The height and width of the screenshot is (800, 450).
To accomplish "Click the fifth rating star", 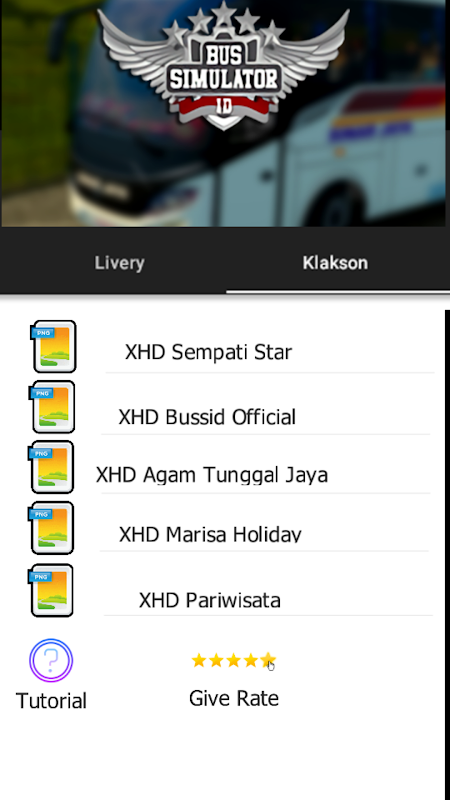I will tap(268, 661).
